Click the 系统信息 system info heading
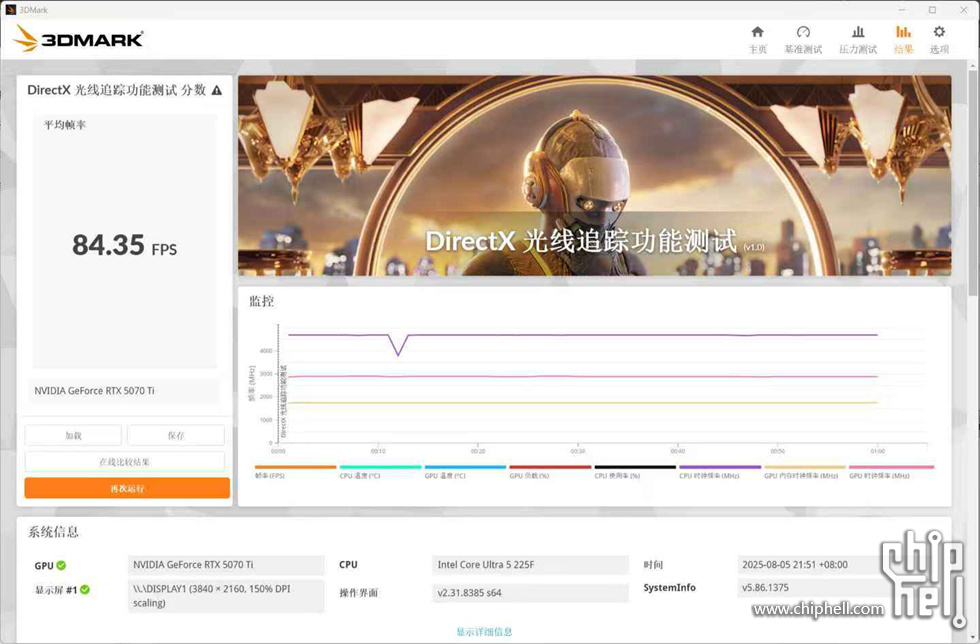 [x=53, y=532]
